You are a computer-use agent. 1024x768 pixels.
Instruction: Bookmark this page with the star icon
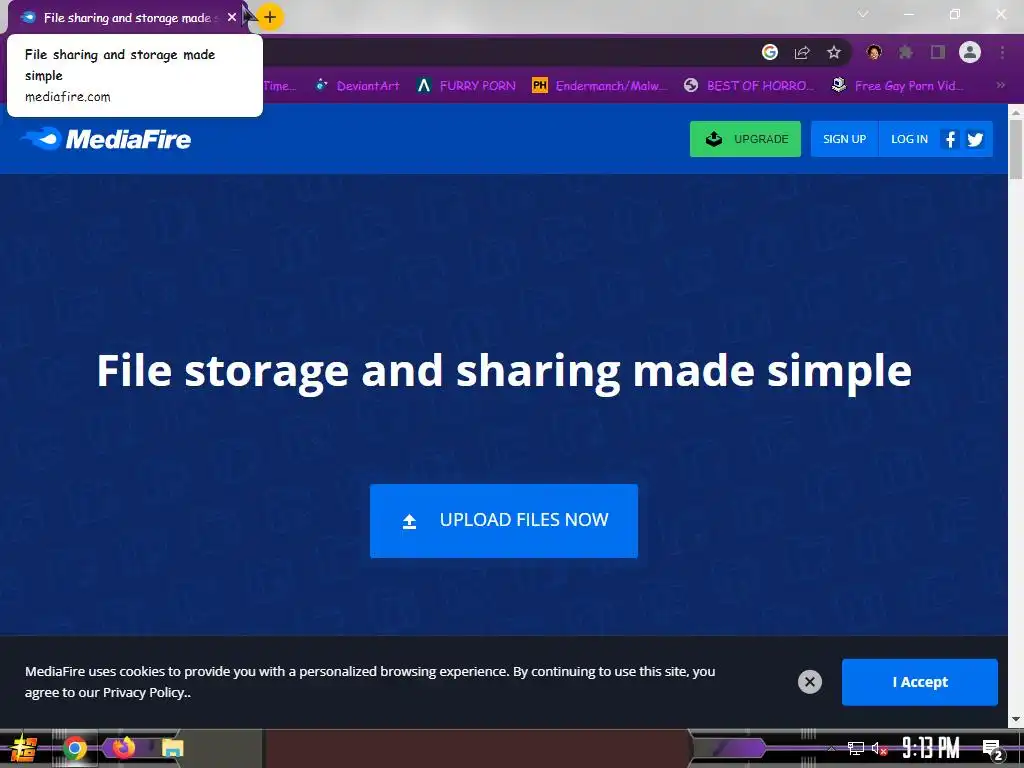tap(834, 52)
